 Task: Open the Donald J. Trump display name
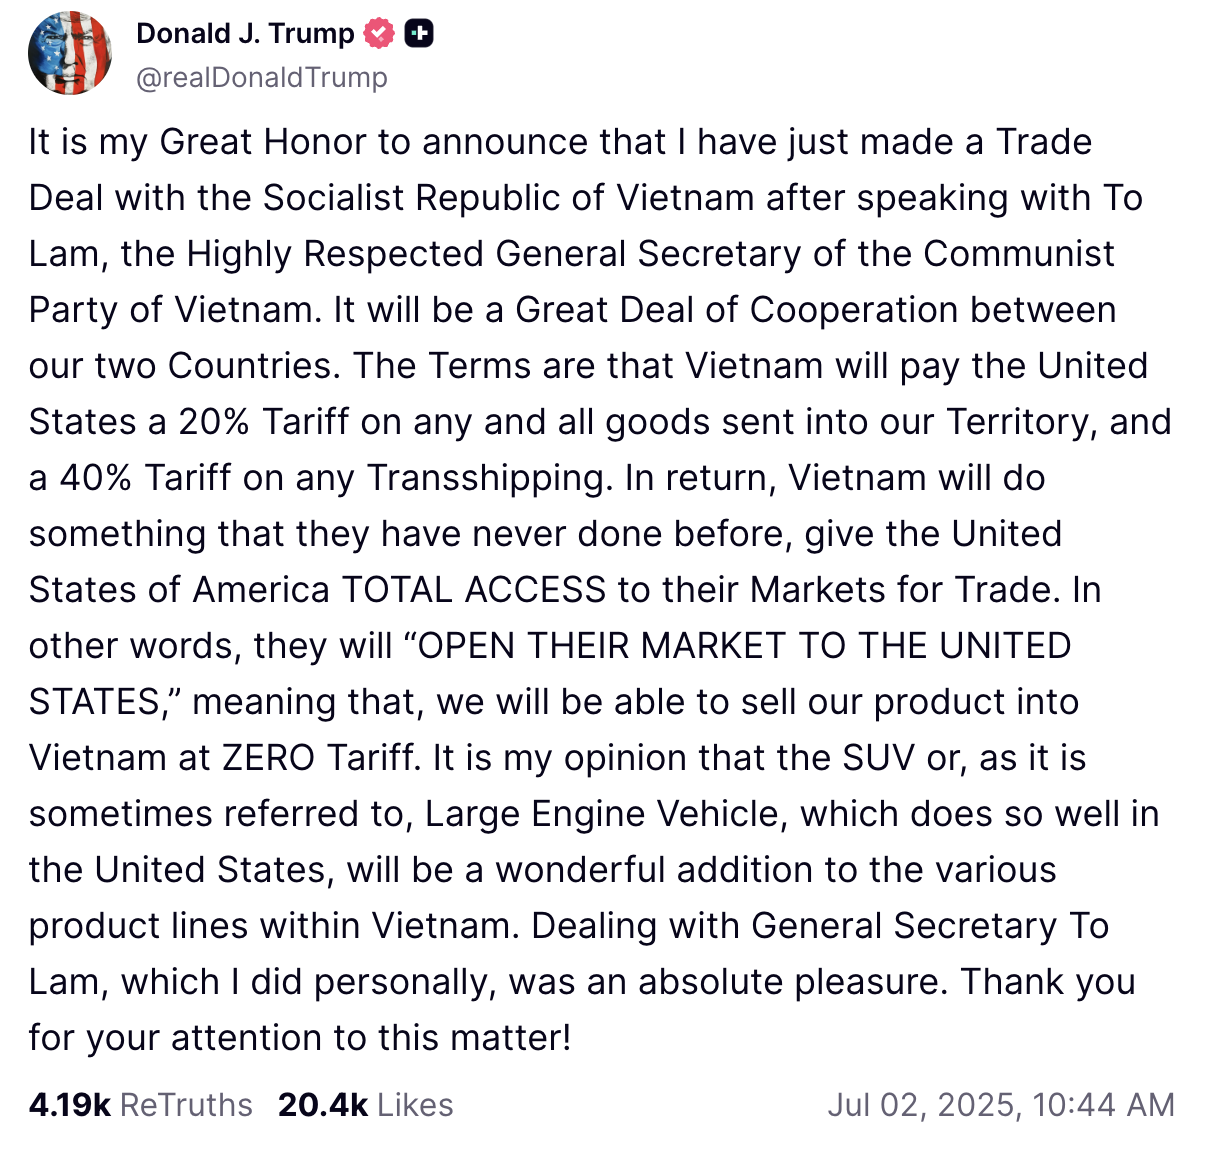pyautogui.click(x=245, y=33)
